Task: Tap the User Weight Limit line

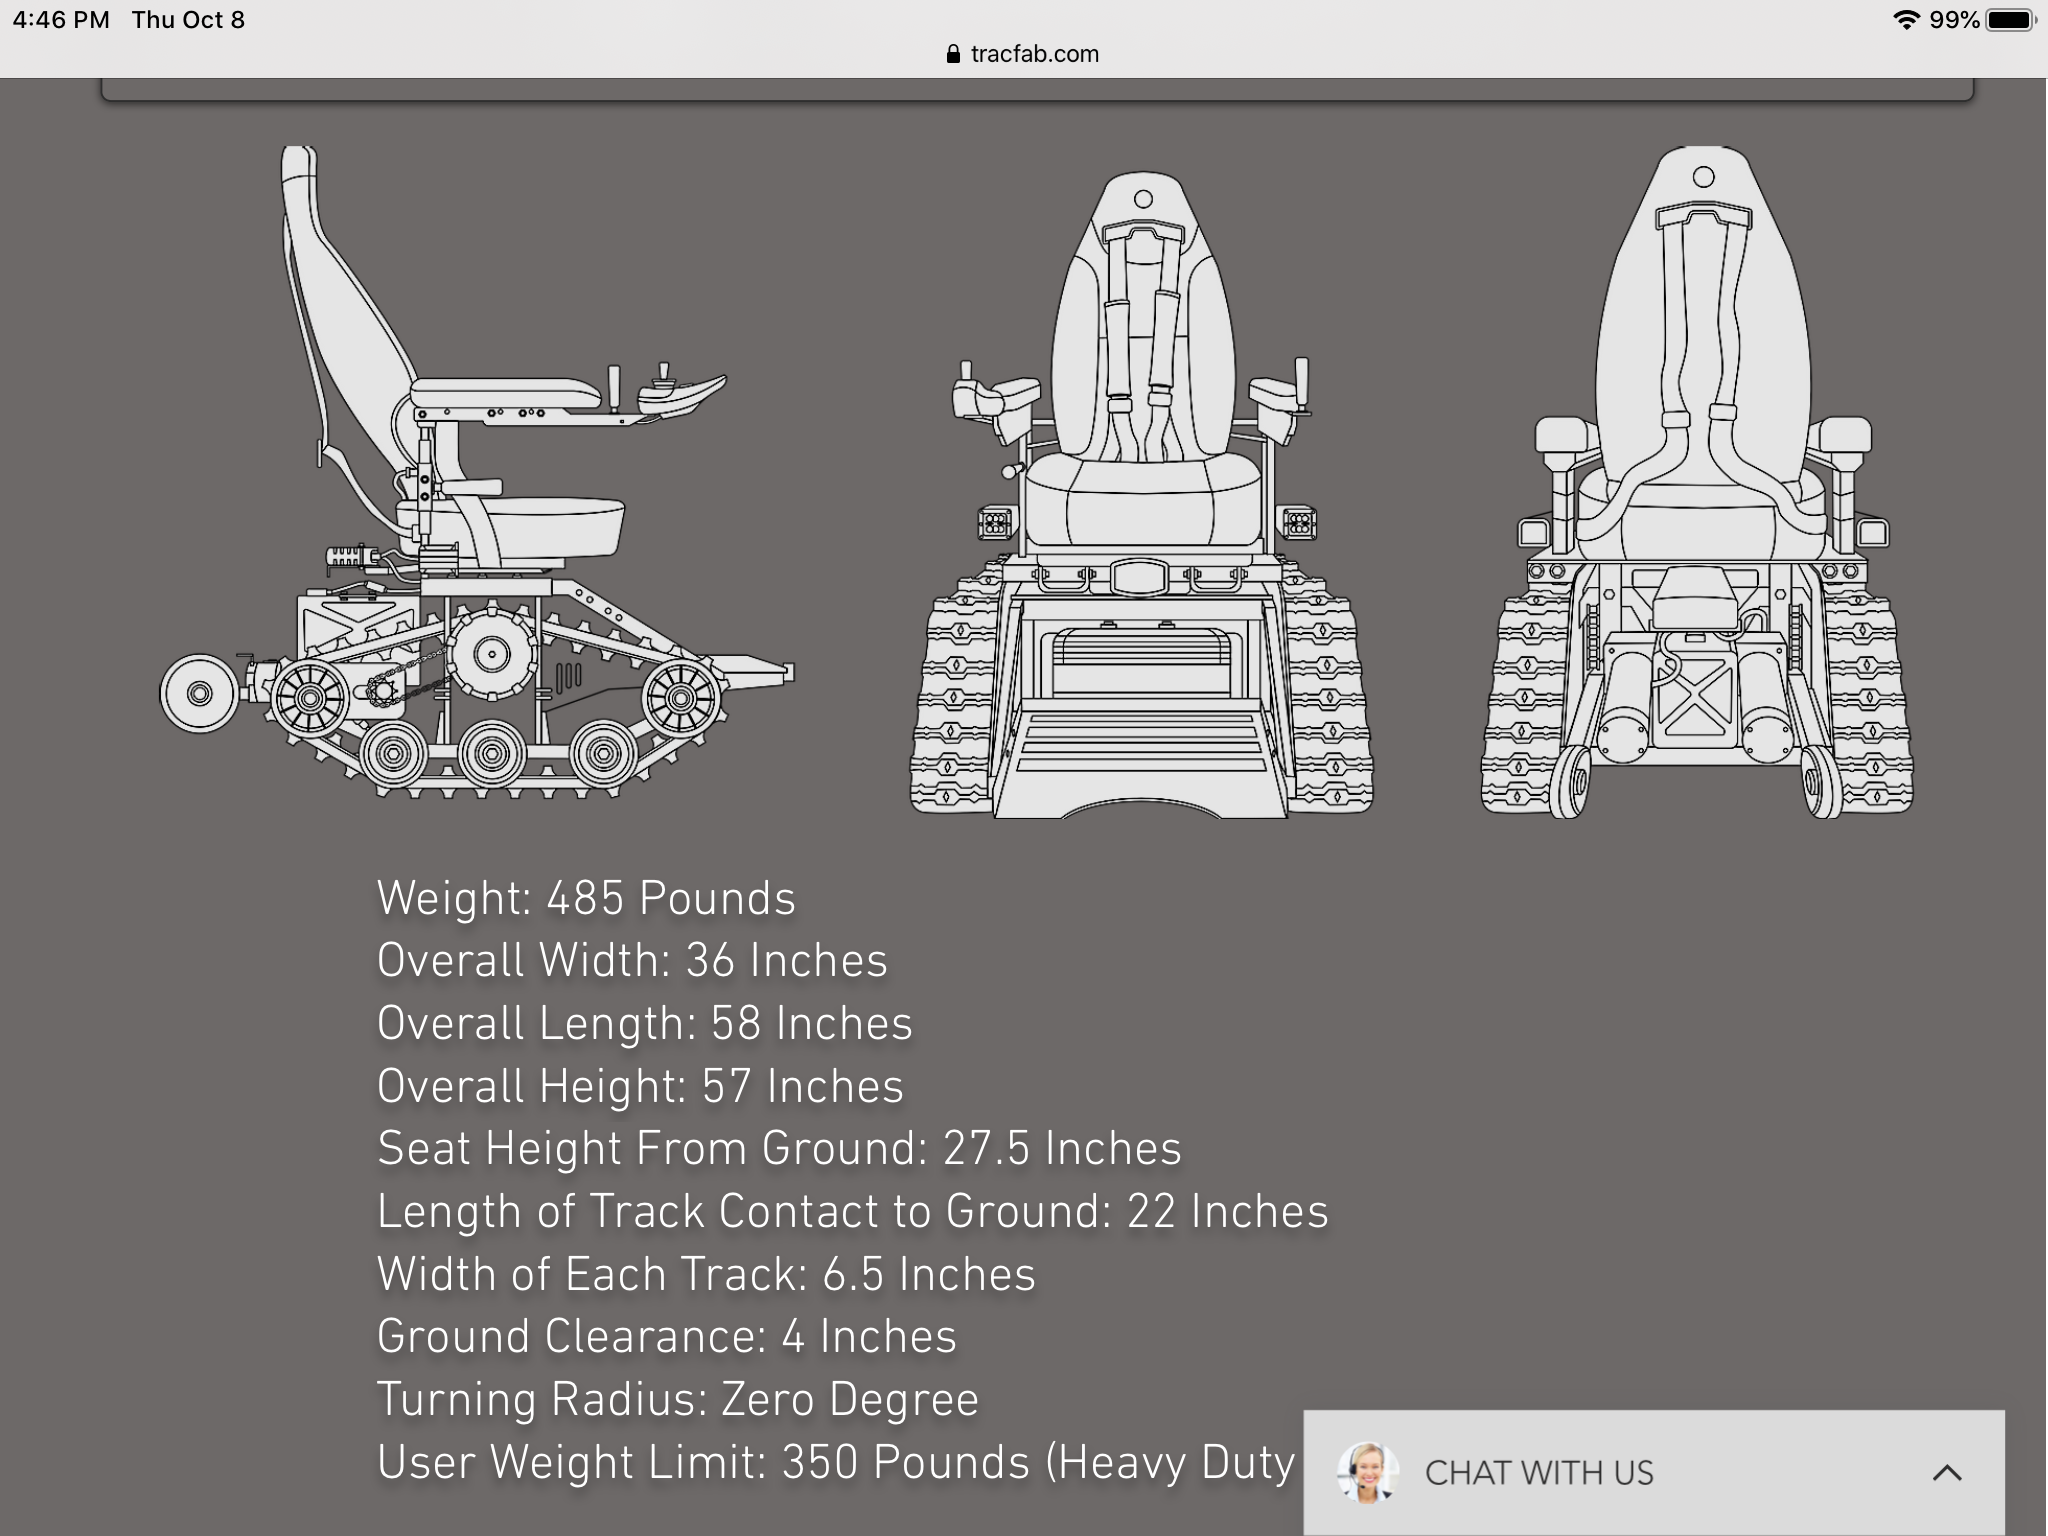Action: pyautogui.click(x=835, y=1462)
